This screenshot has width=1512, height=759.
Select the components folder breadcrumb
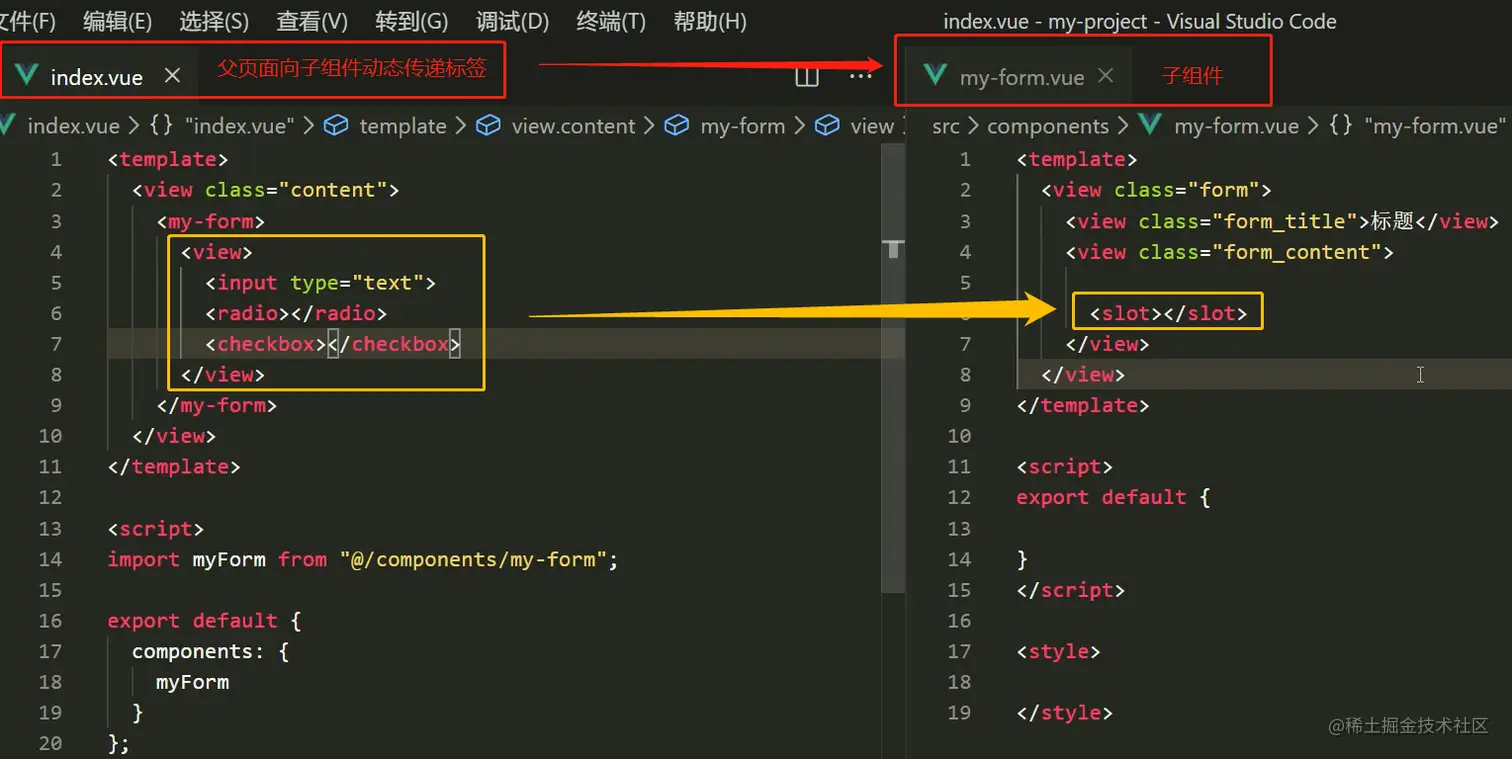click(x=1048, y=126)
